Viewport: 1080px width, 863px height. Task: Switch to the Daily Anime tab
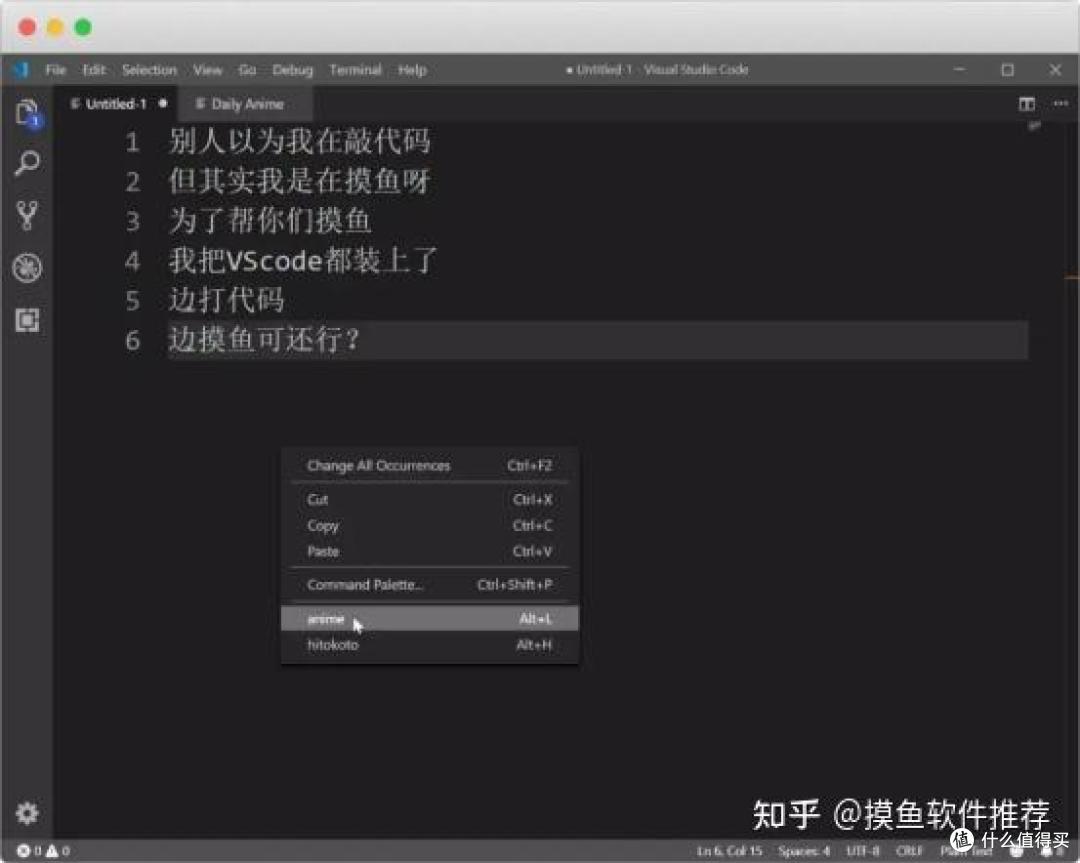(x=247, y=104)
